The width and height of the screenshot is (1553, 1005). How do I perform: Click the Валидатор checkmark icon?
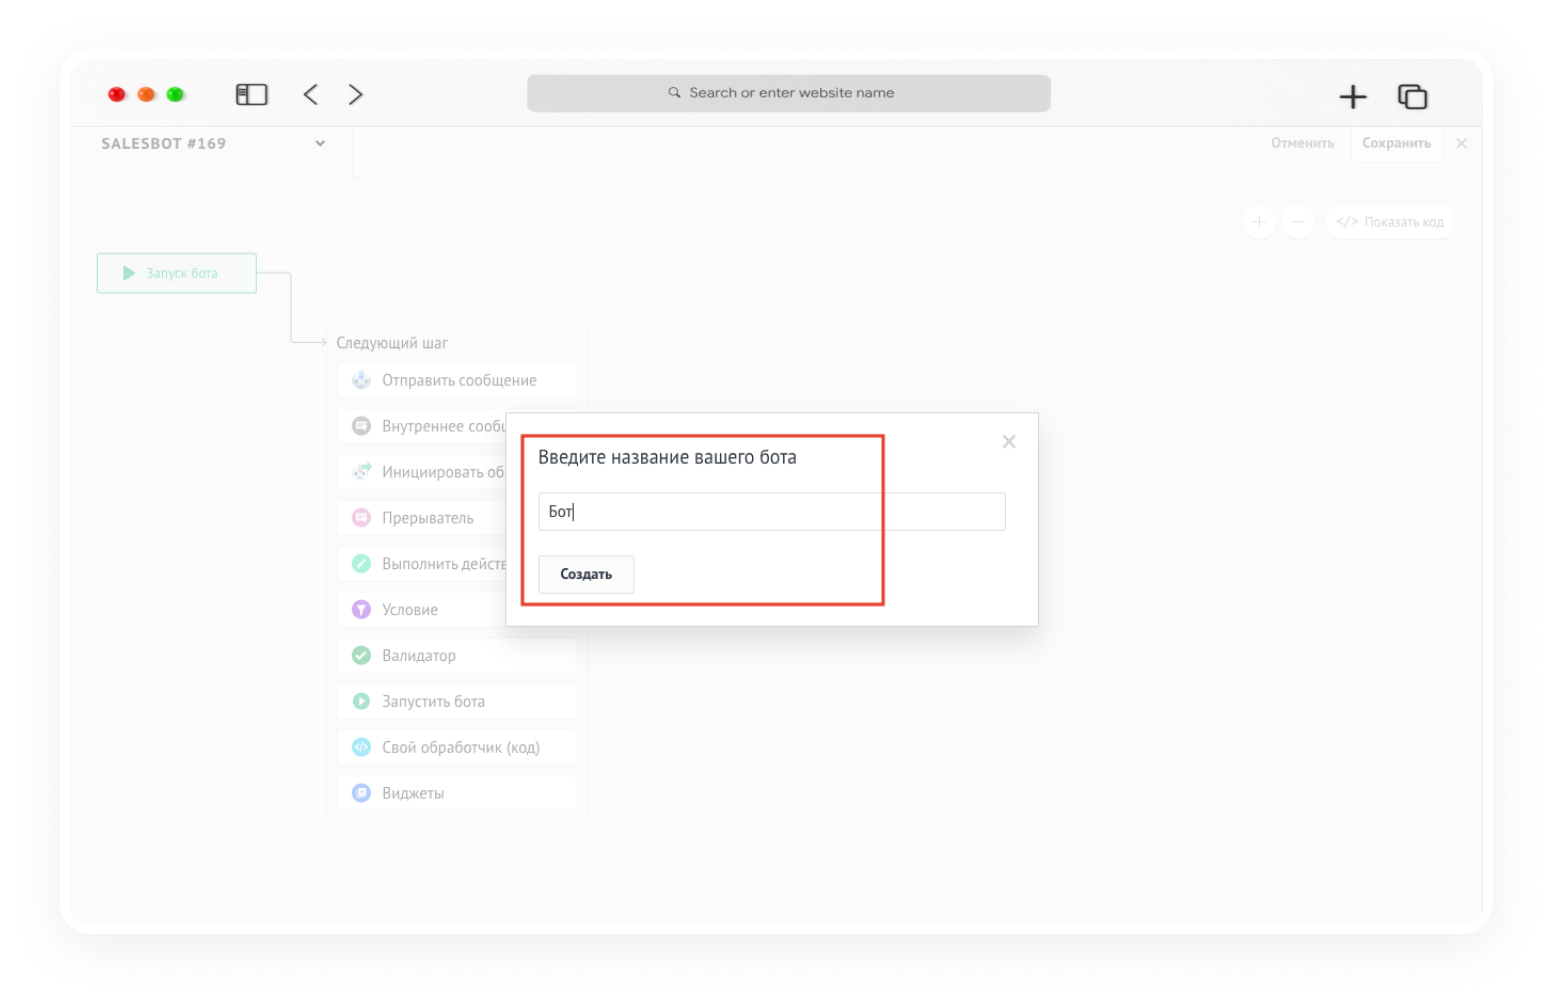361,656
